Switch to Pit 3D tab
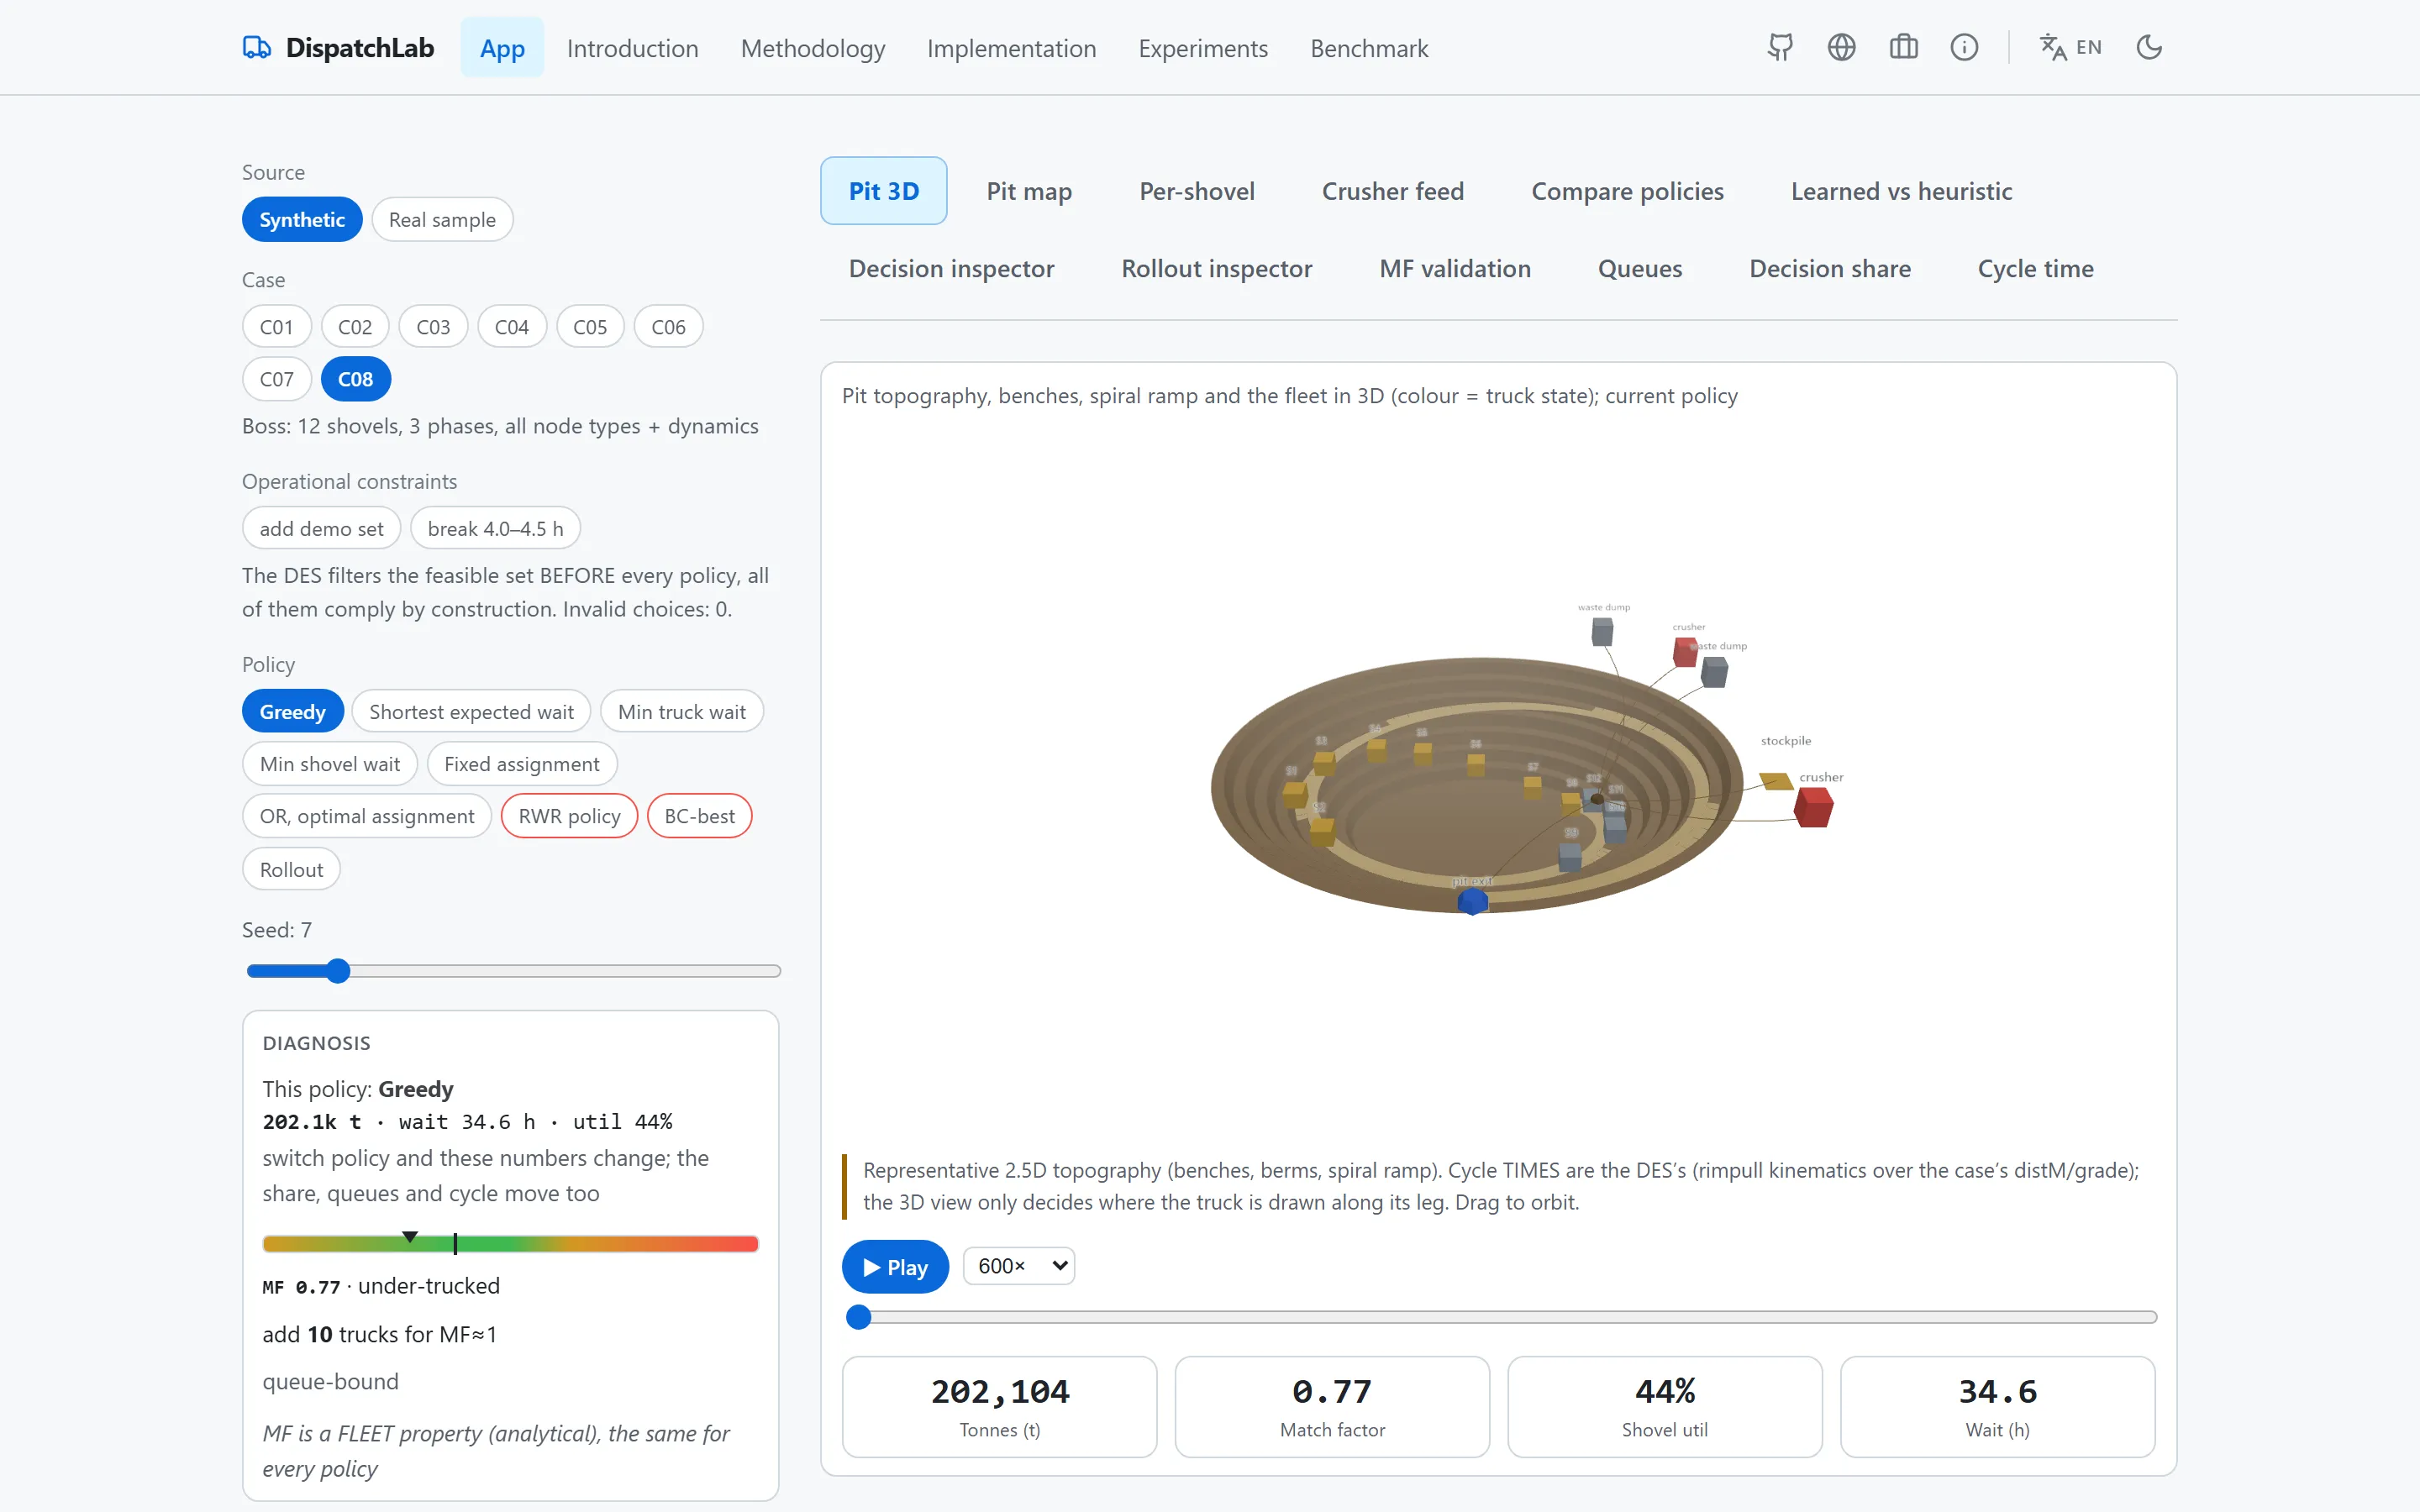The width and height of the screenshot is (2420, 1512). pos(884,190)
